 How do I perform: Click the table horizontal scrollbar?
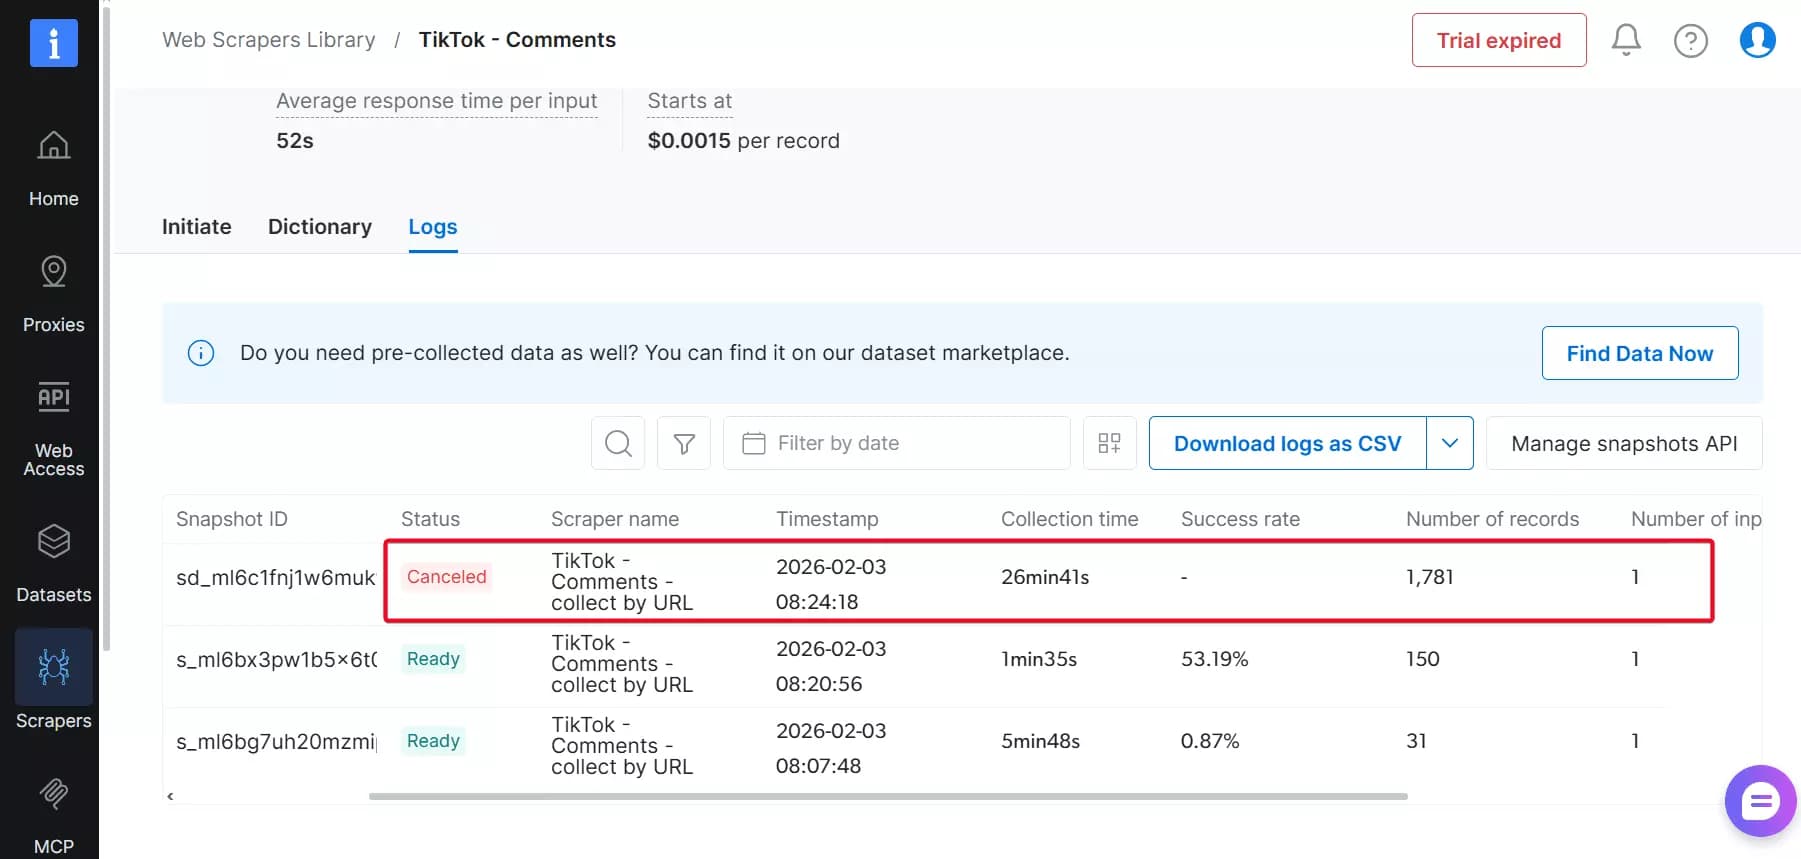click(888, 797)
